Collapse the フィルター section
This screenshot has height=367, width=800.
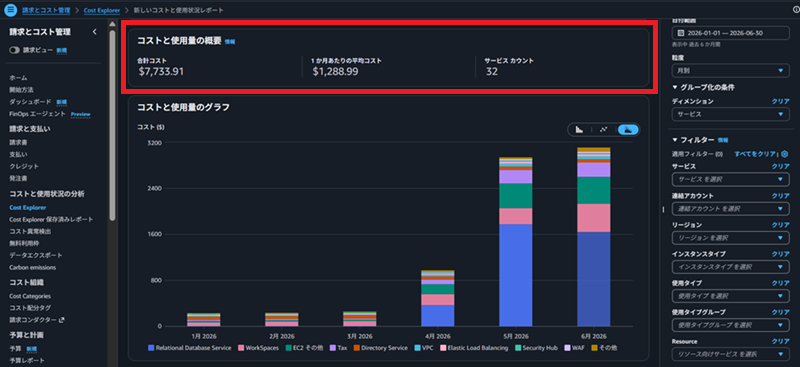pos(675,139)
